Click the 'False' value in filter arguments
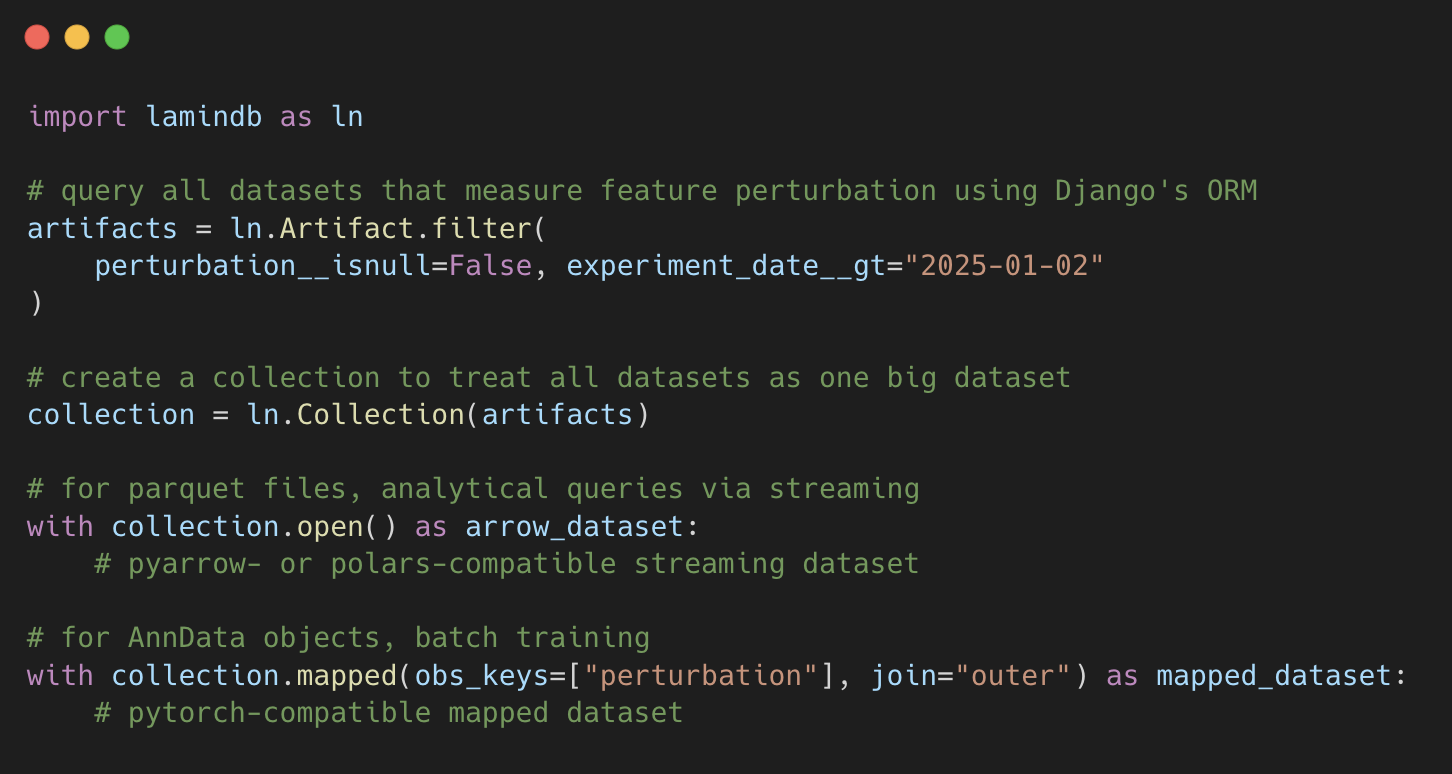The image size is (1452, 774). (490, 266)
